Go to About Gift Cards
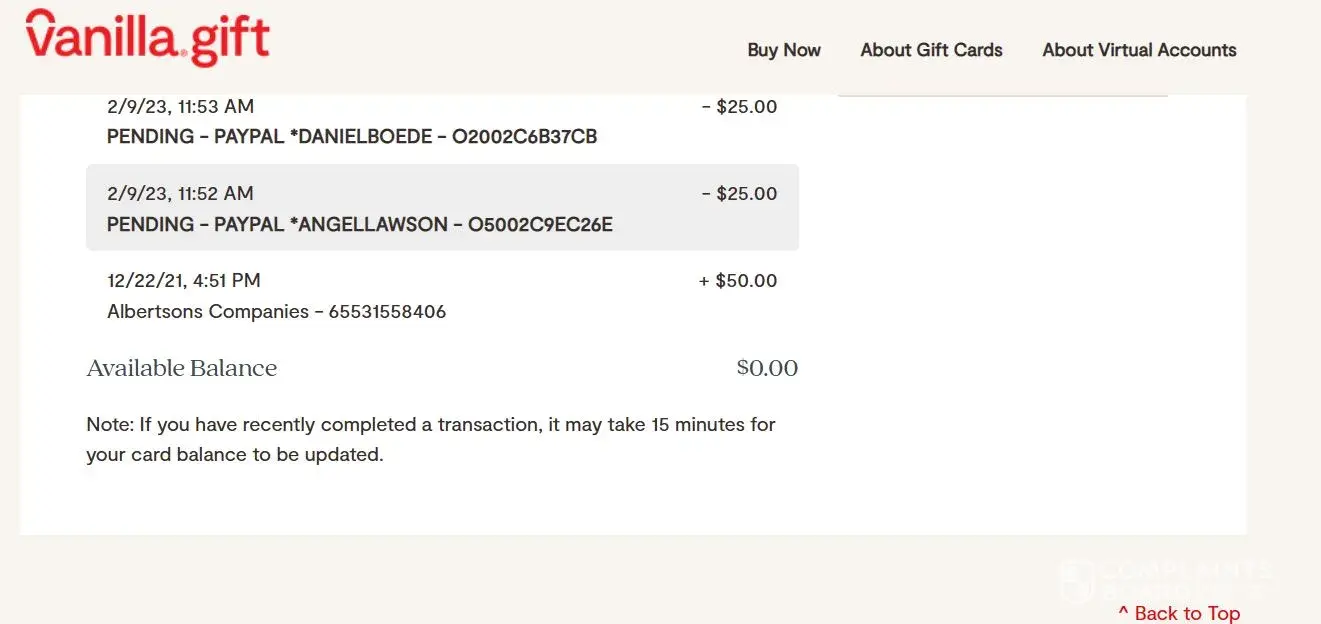Screen dimensions: 1321x624 pyautogui.click(x=931, y=50)
